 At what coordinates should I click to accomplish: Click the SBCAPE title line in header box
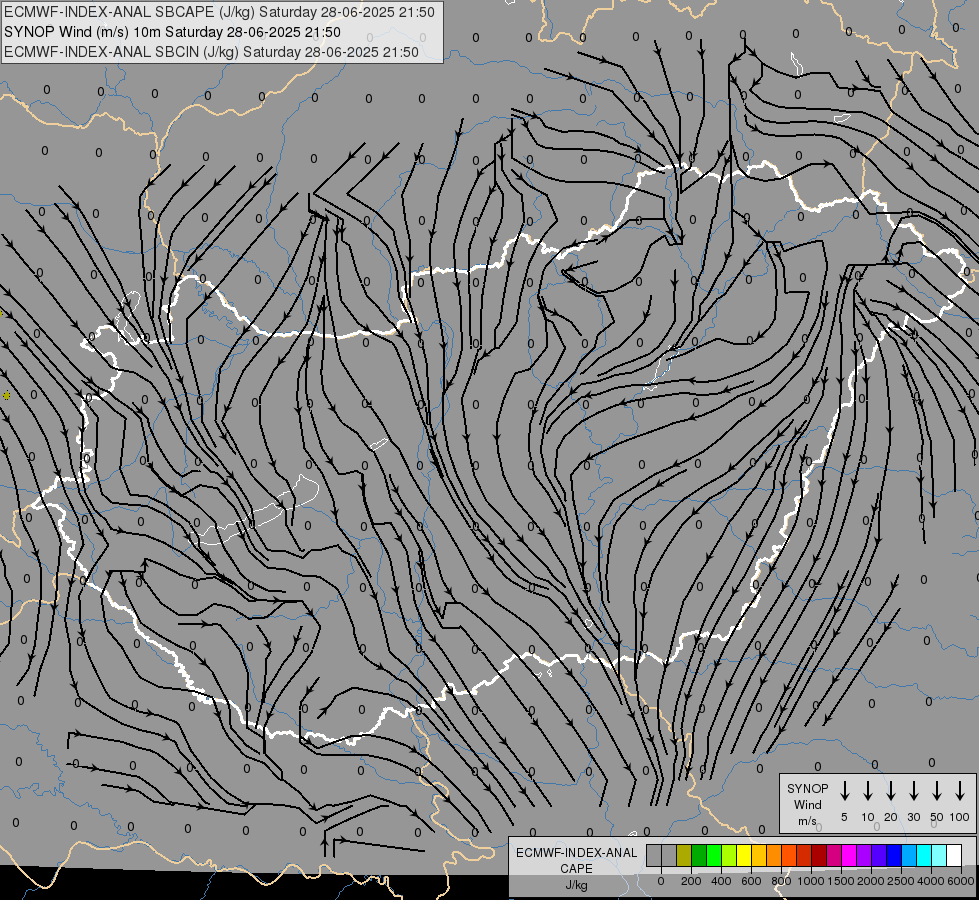(219, 12)
